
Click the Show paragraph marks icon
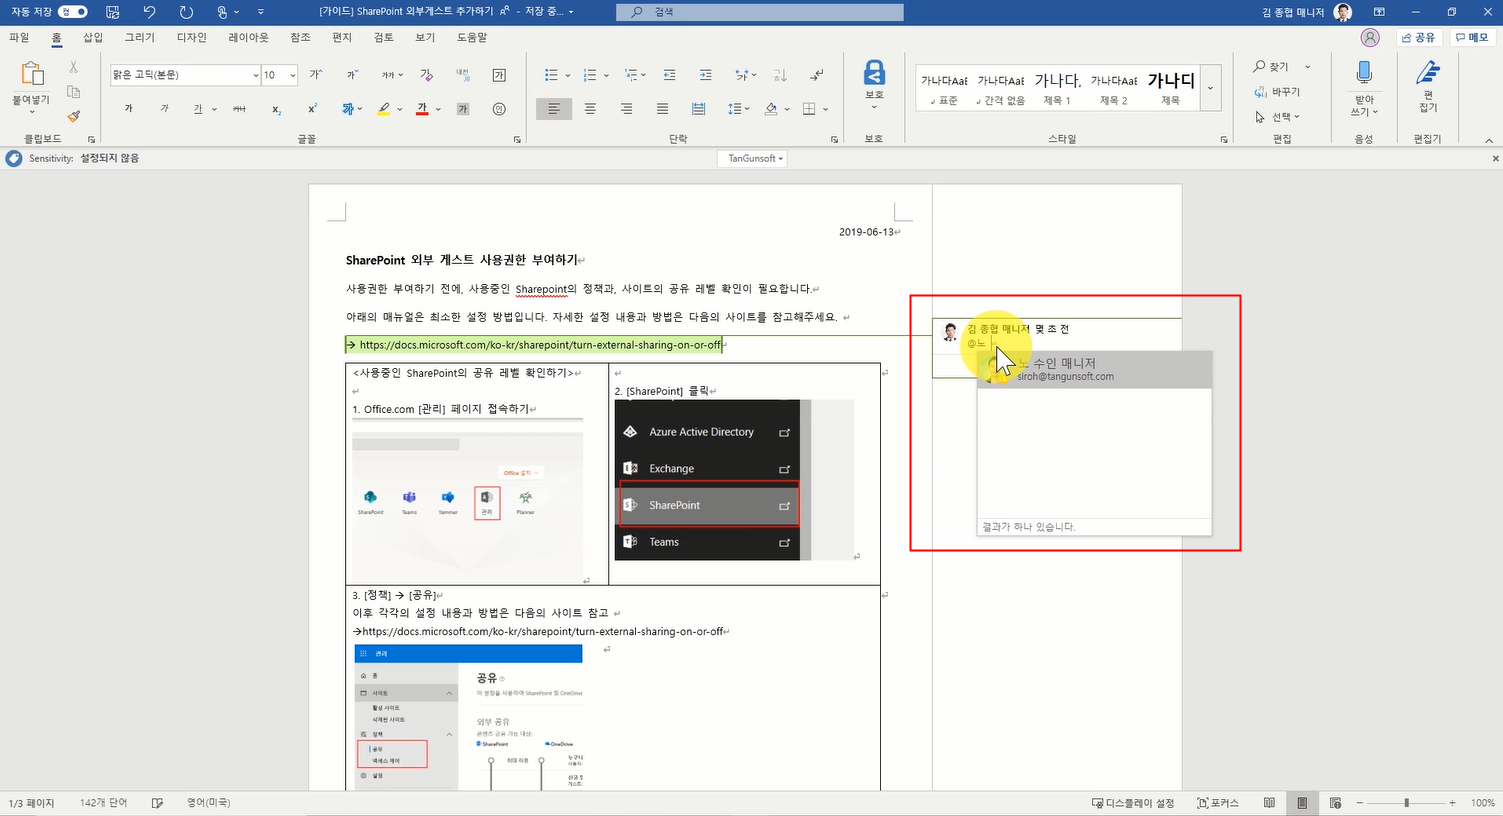point(817,75)
